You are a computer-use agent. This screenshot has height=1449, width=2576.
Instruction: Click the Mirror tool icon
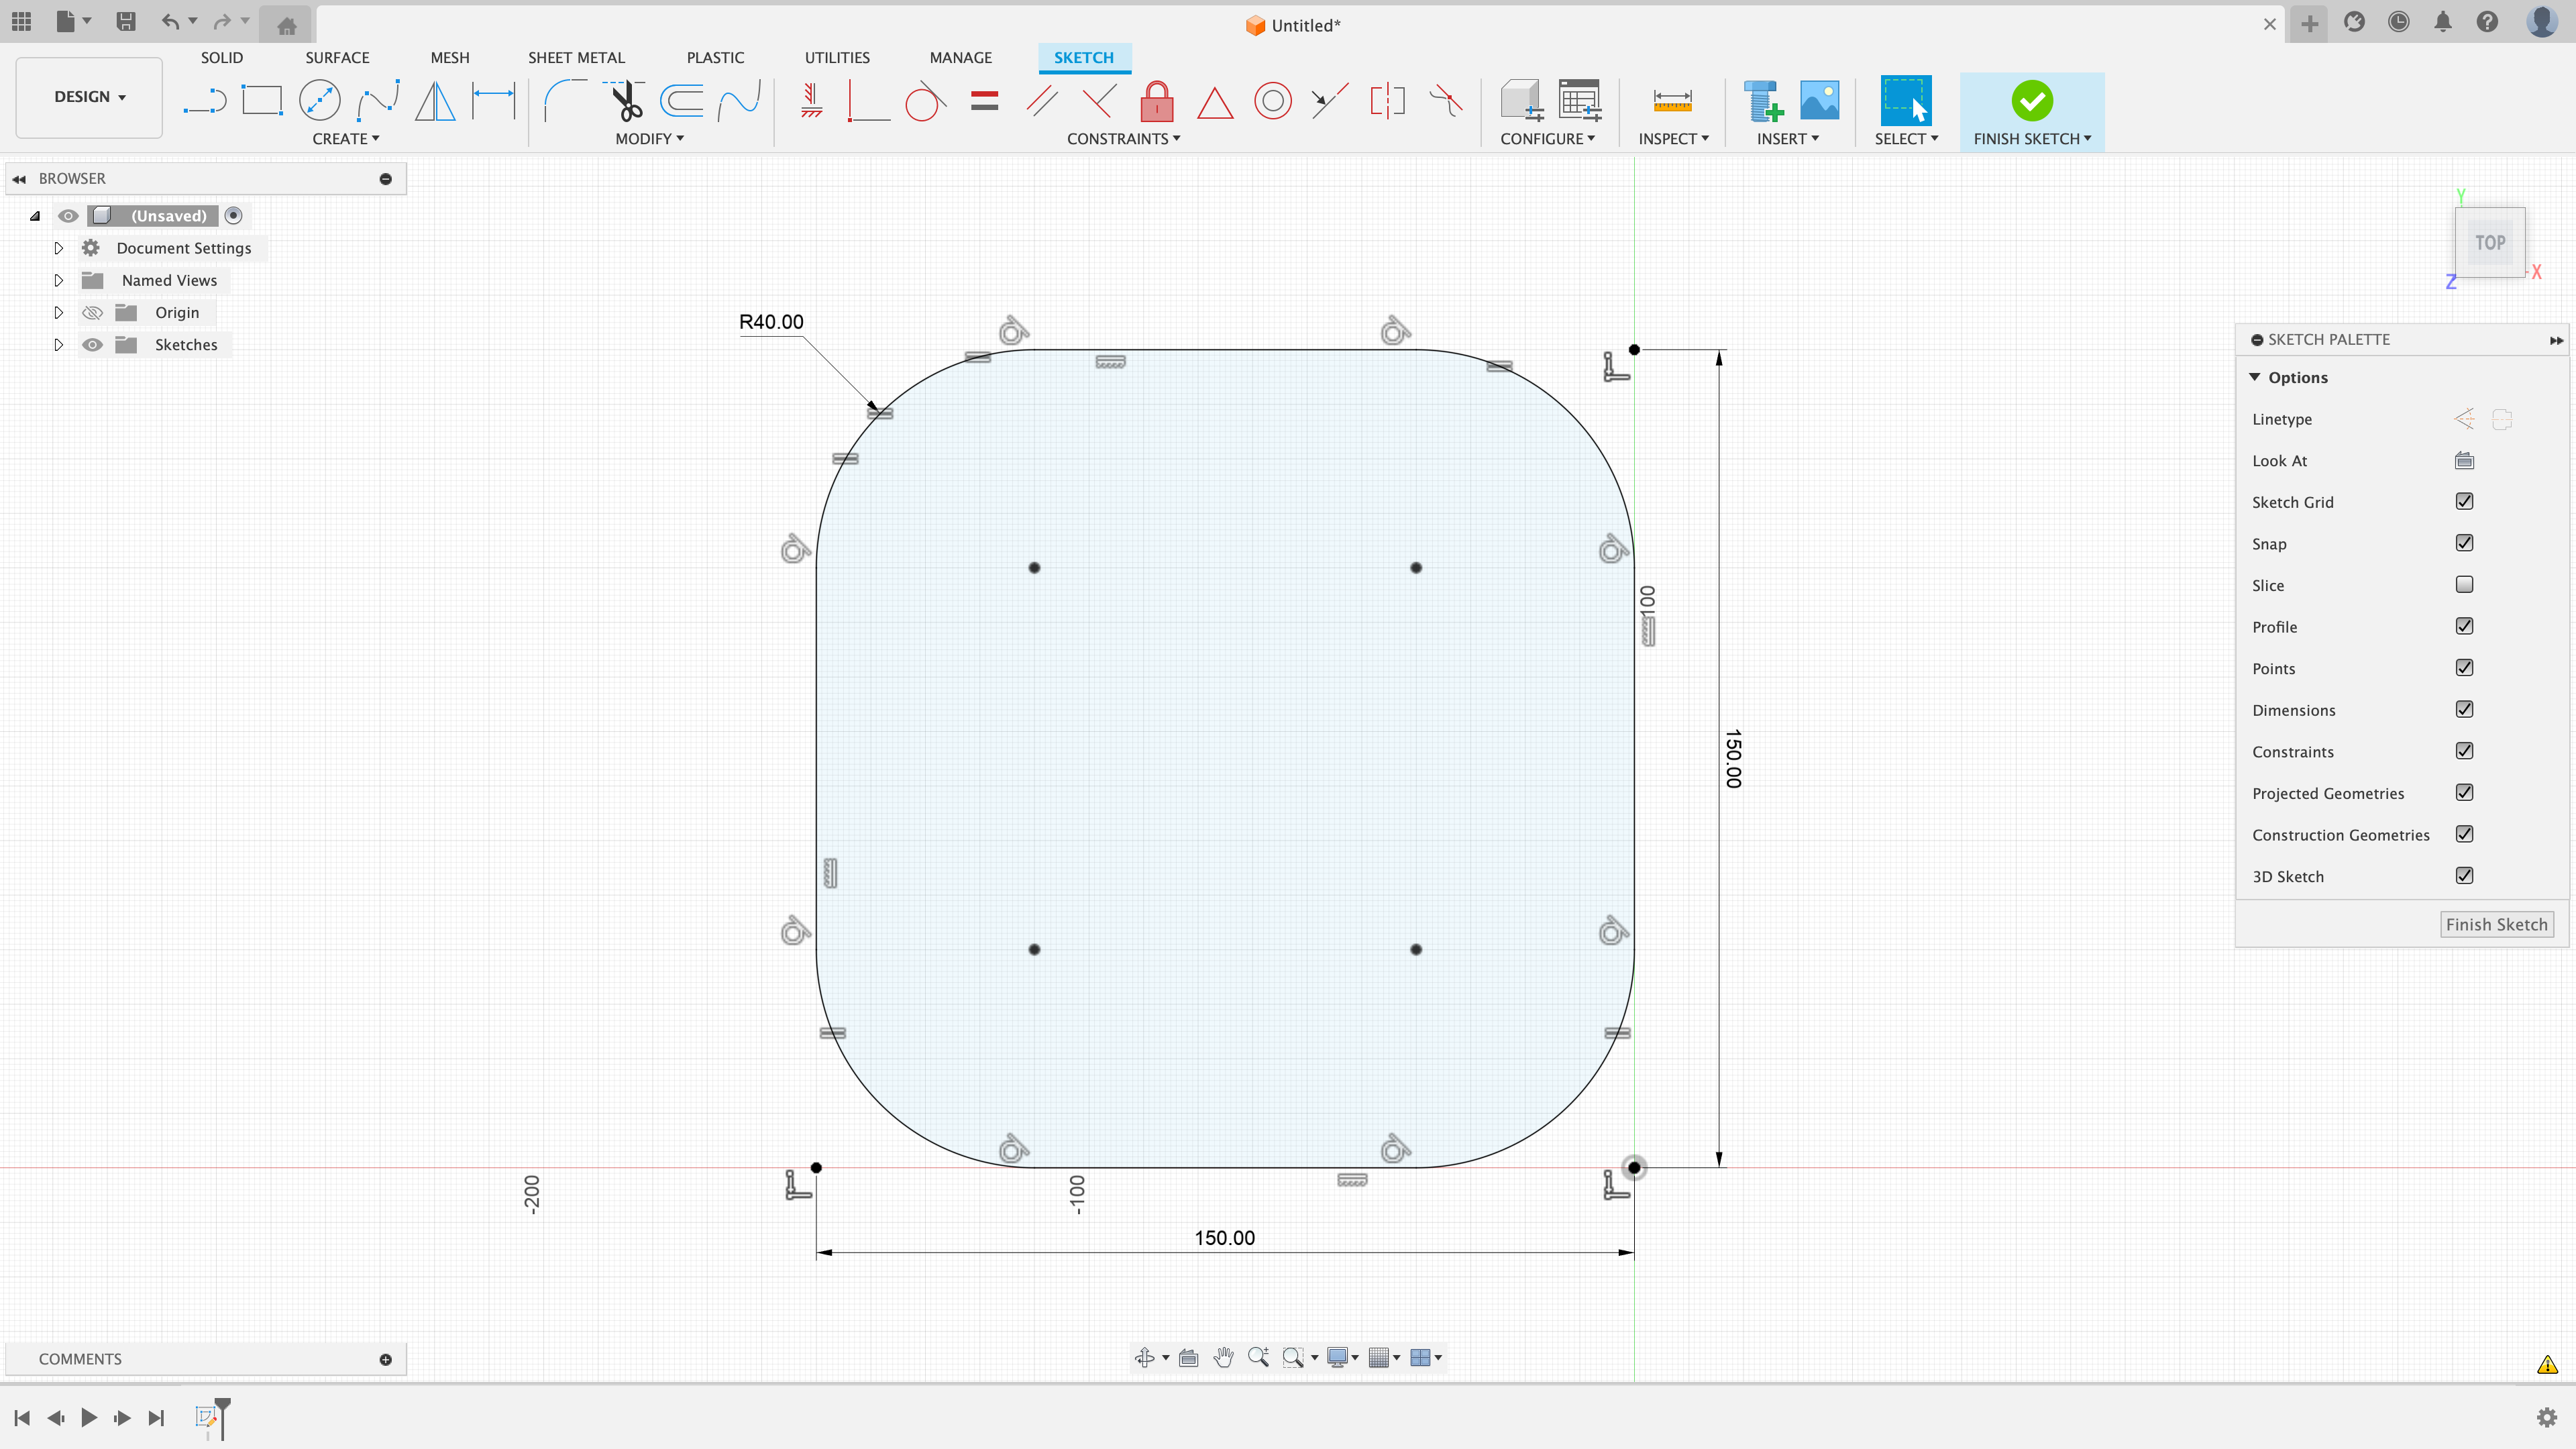437,101
